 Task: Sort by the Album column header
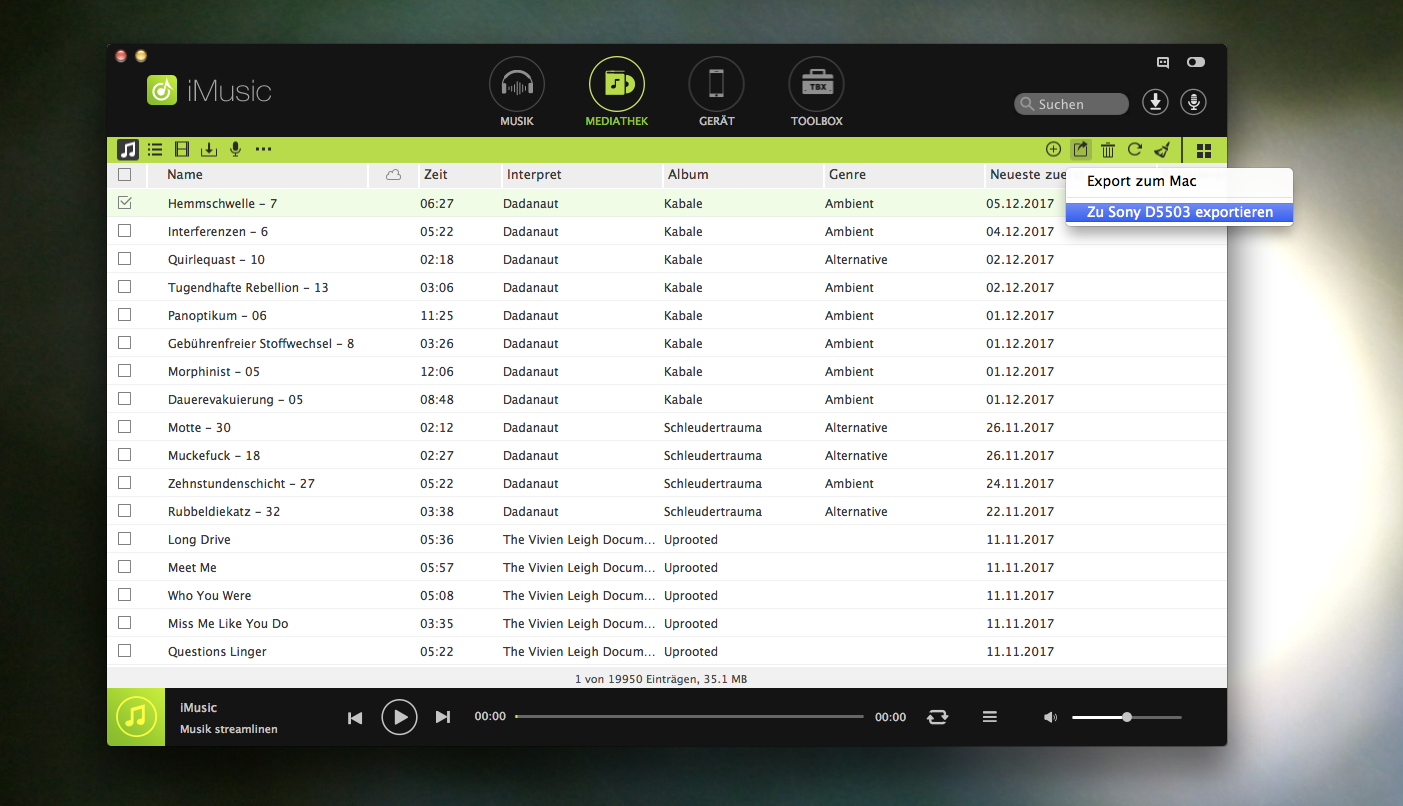[x=743, y=175]
